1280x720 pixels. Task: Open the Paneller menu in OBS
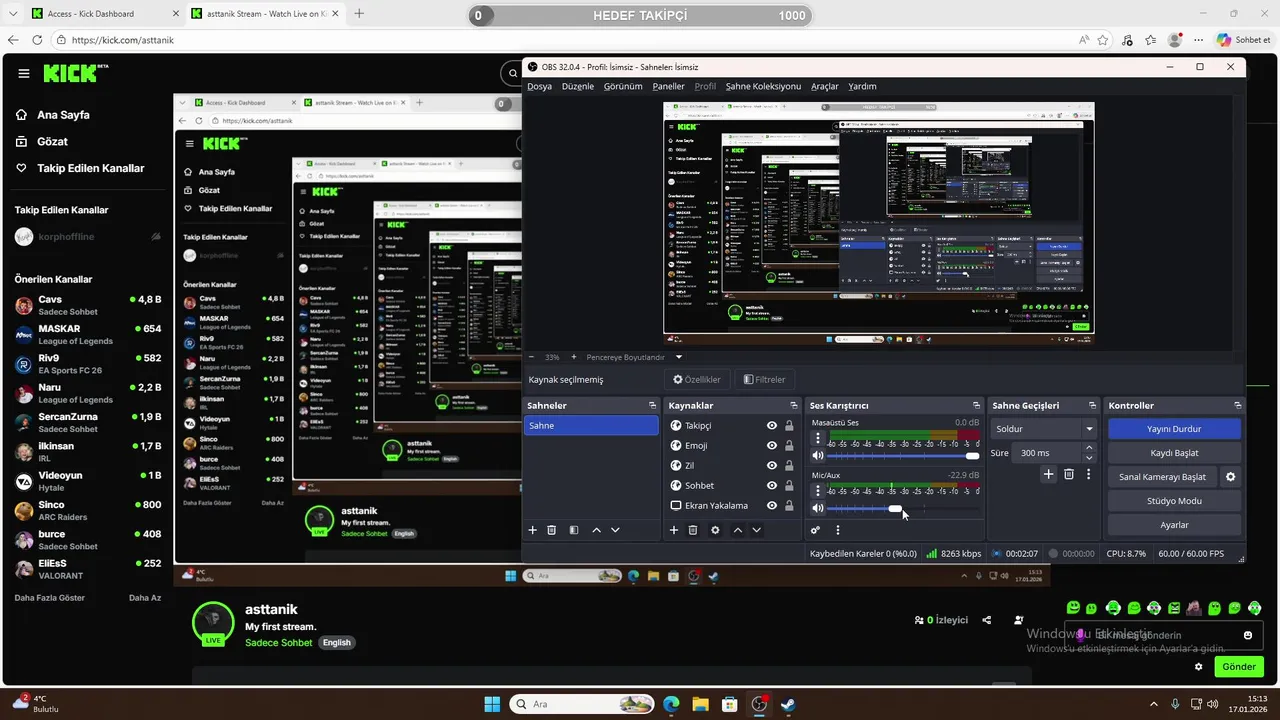[669, 86]
